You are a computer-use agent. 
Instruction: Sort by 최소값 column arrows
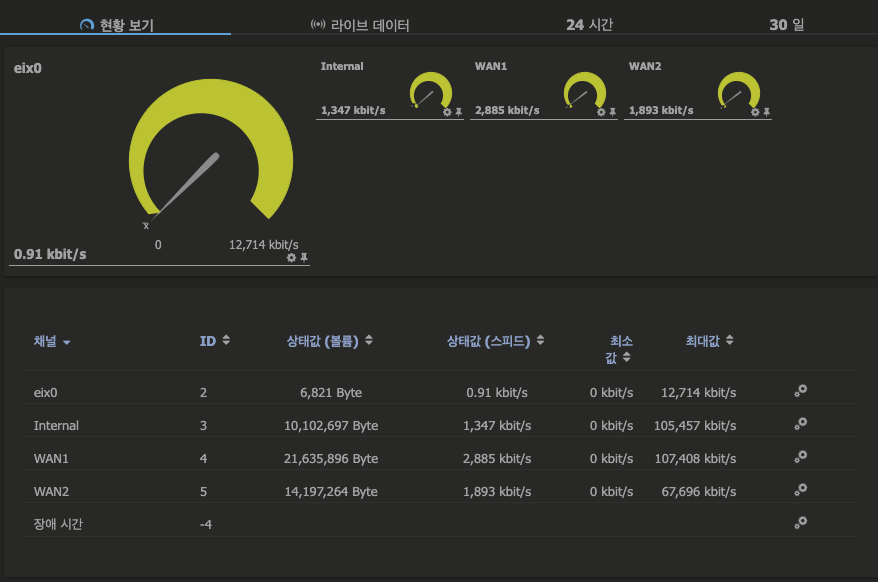(x=627, y=357)
